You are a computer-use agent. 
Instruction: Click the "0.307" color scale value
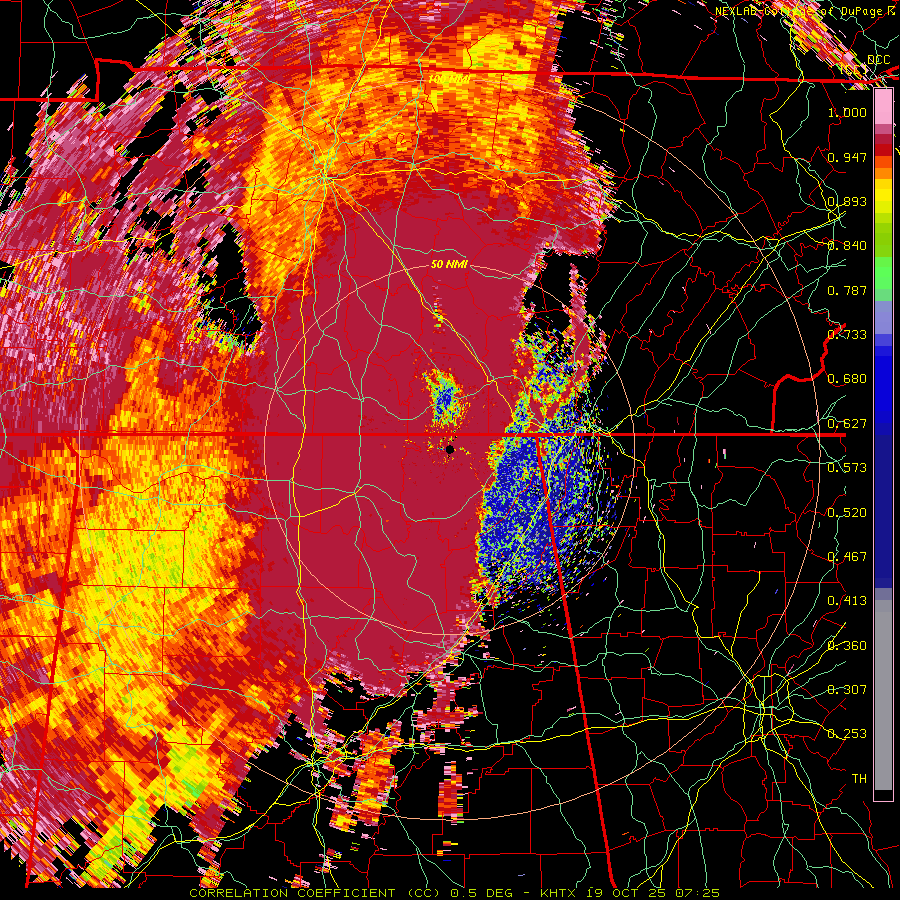click(847, 690)
